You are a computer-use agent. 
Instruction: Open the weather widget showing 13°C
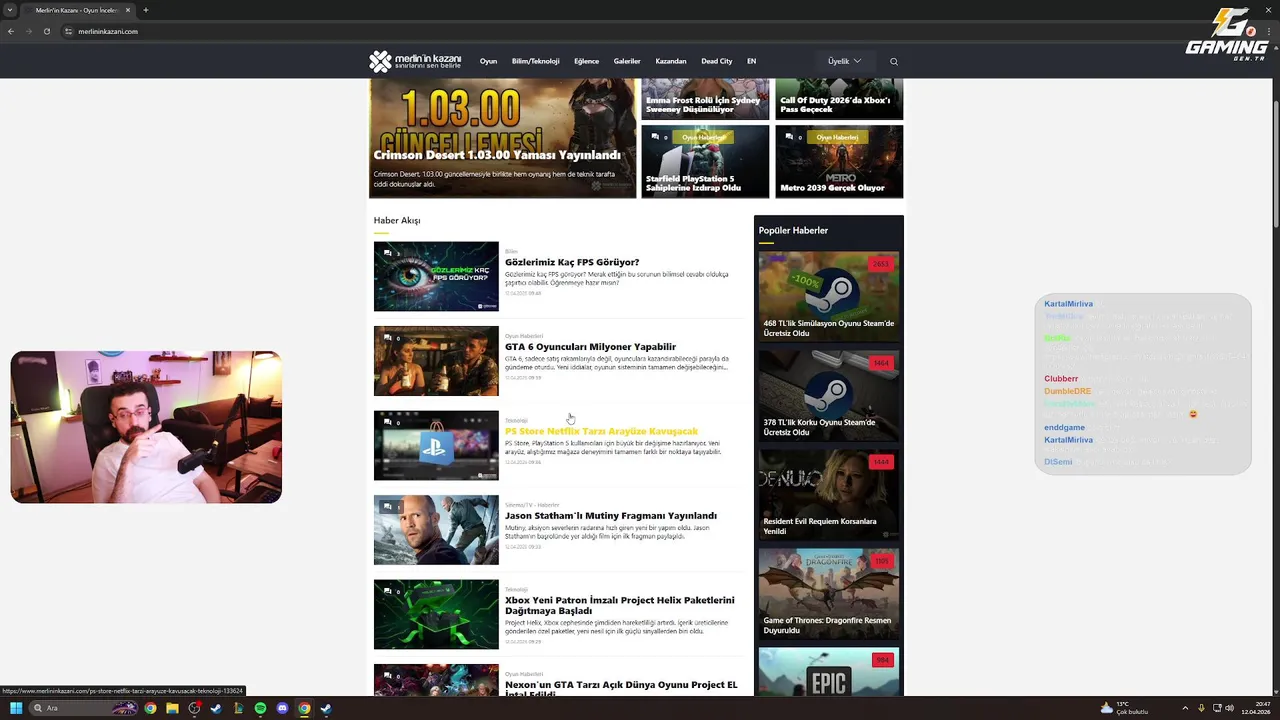[1124, 708]
